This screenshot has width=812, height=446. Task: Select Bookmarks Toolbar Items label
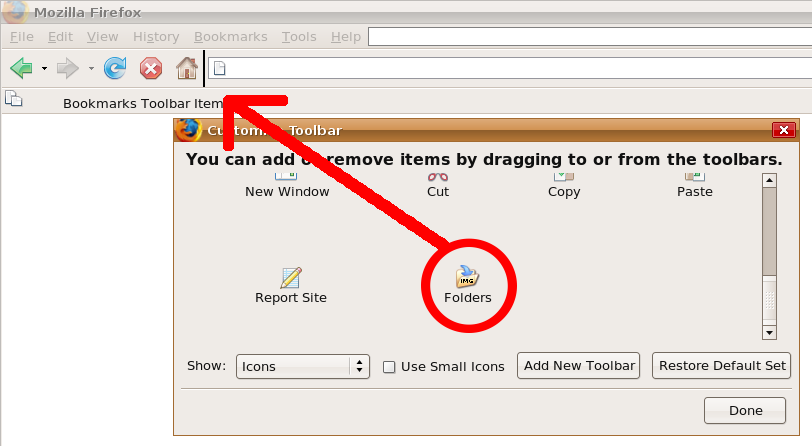pos(143,104)
